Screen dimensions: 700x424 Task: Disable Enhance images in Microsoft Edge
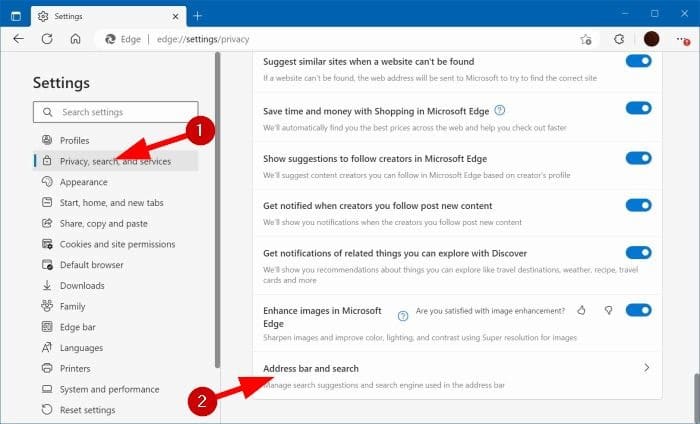click(x=638, y=310)
